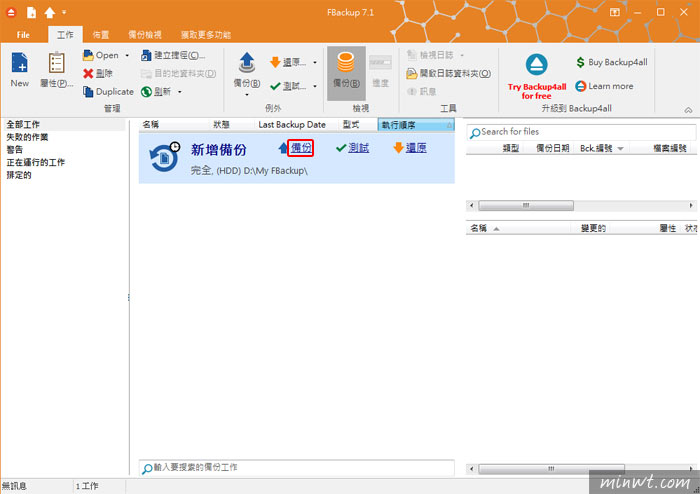Collapse the ribbon with chevron
Viewport: 700px width, 494px height.
click(688, 110)
